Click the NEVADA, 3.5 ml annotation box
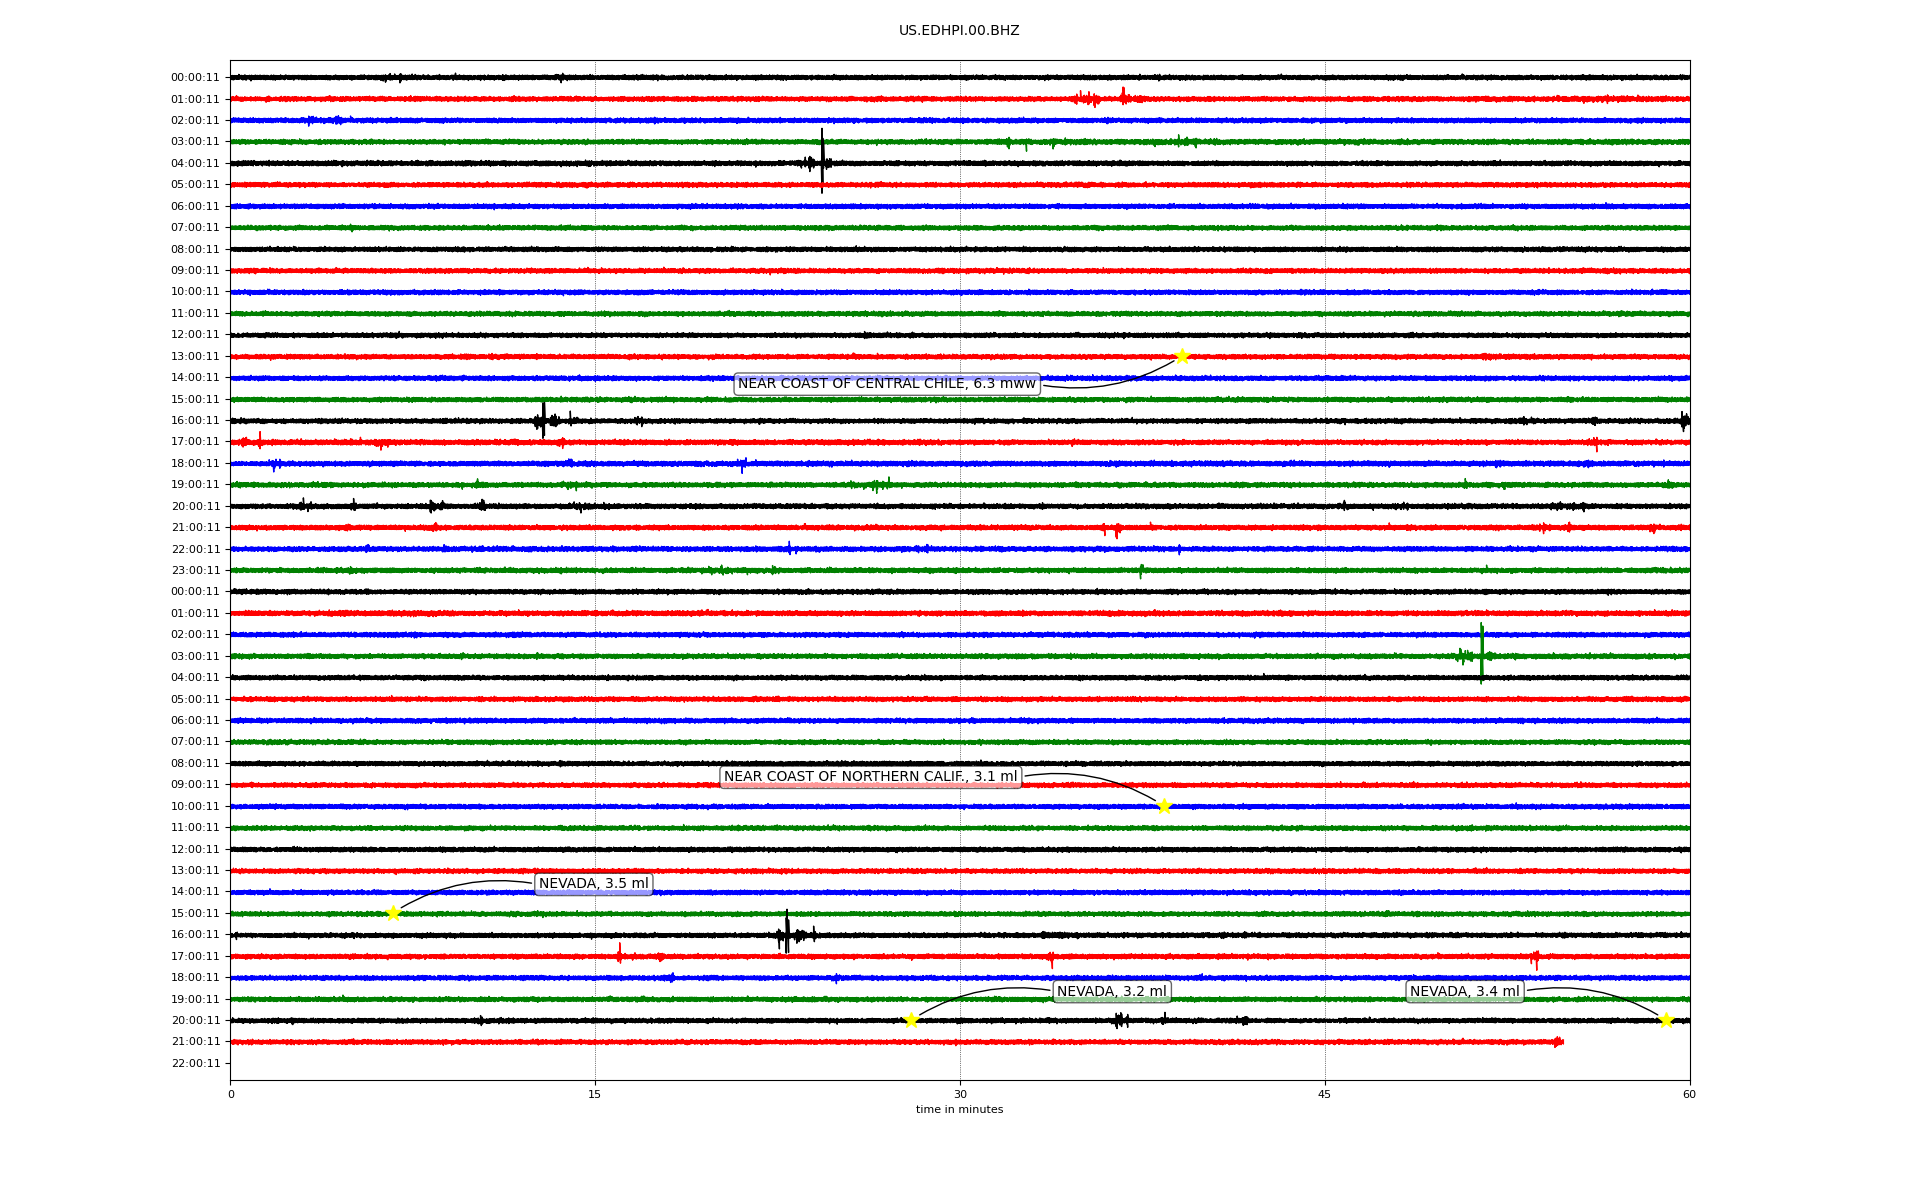 tap(593, 884)
